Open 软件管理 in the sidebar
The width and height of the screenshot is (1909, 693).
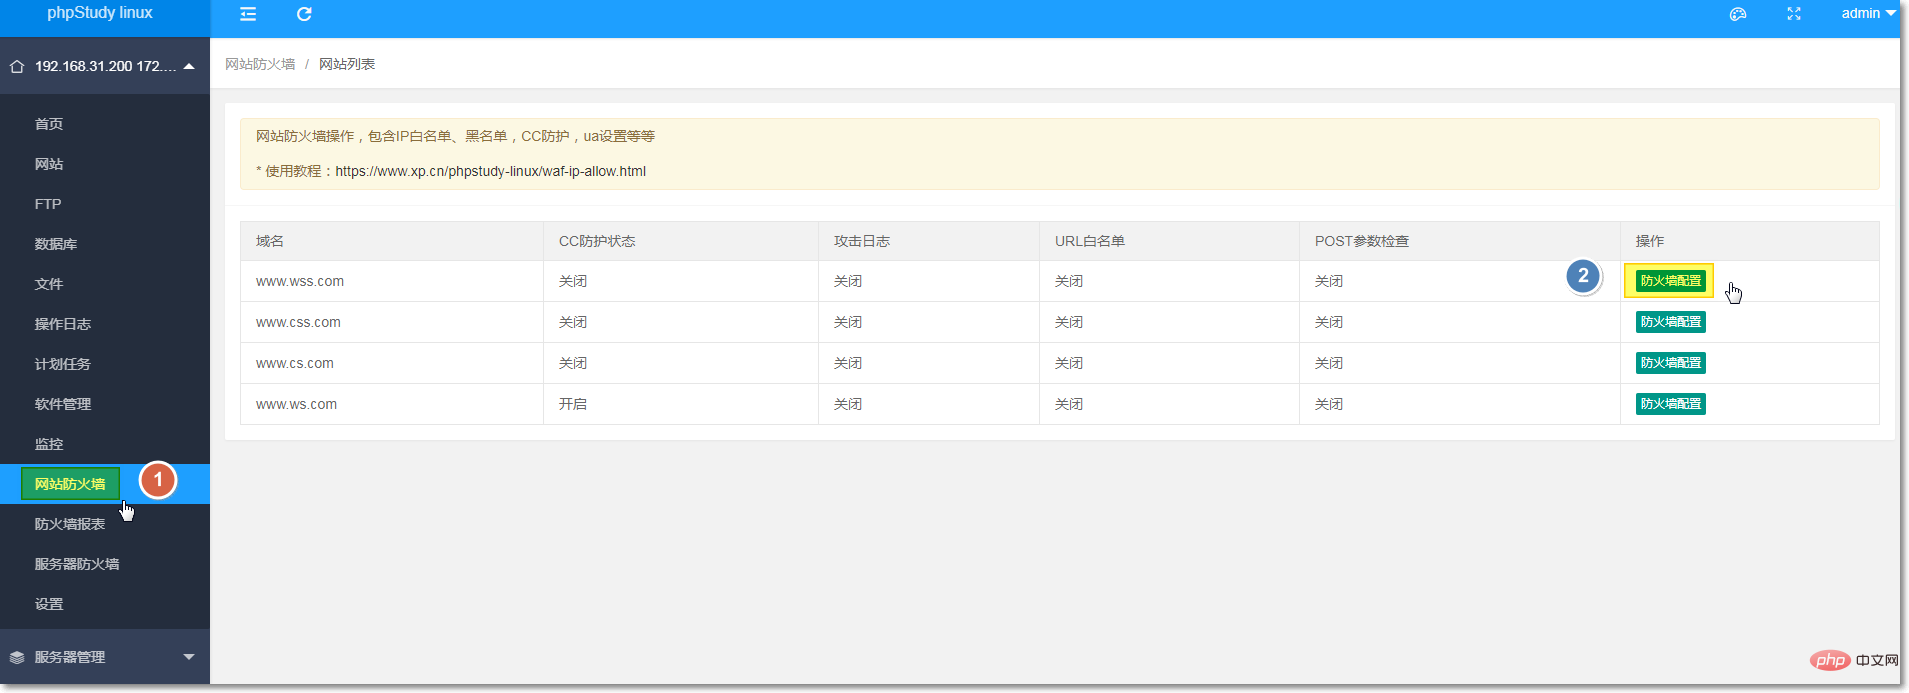pyautogui.click(x=63, y=404)
